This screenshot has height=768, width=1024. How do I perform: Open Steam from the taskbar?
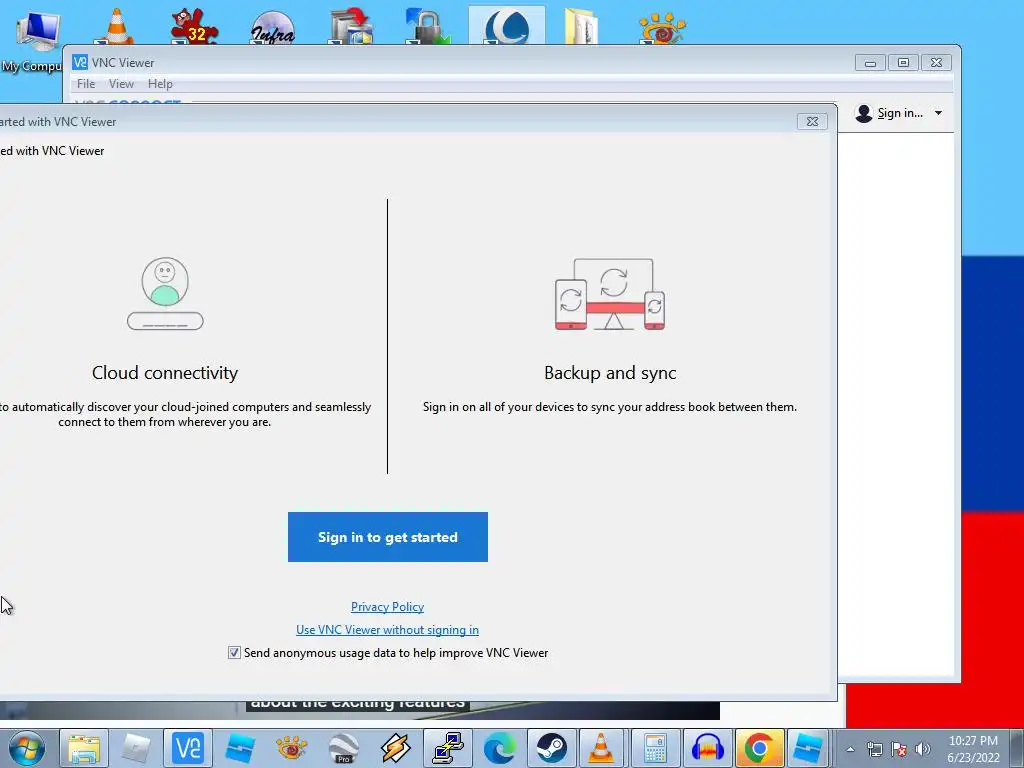click(552, 748)
